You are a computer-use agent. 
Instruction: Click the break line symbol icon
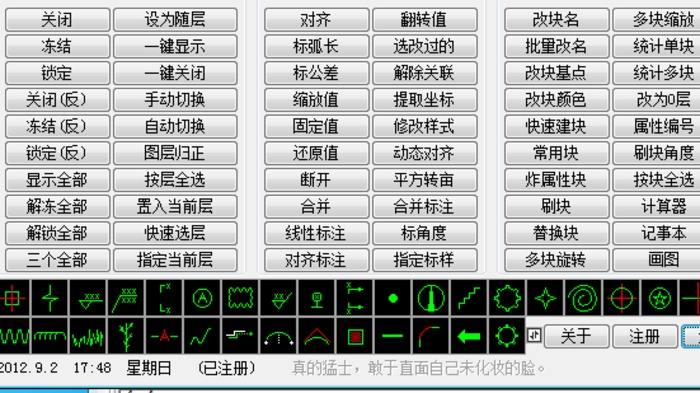coord(50,298)
